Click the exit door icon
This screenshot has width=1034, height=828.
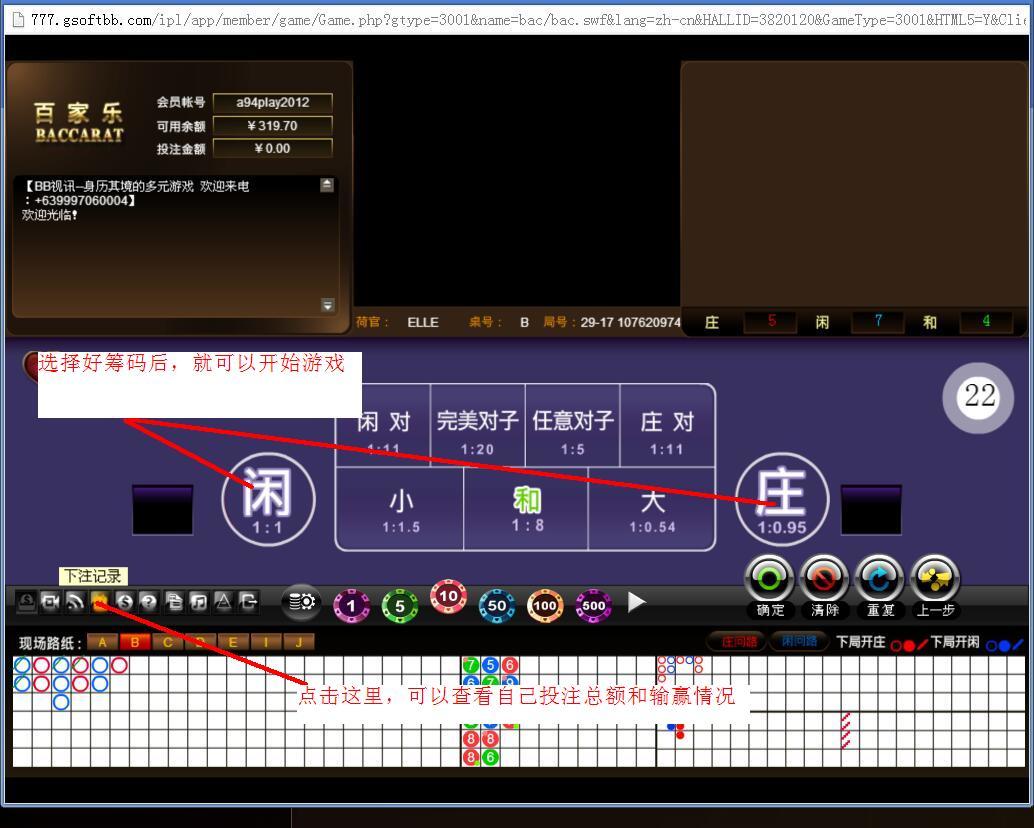[249, 601]
